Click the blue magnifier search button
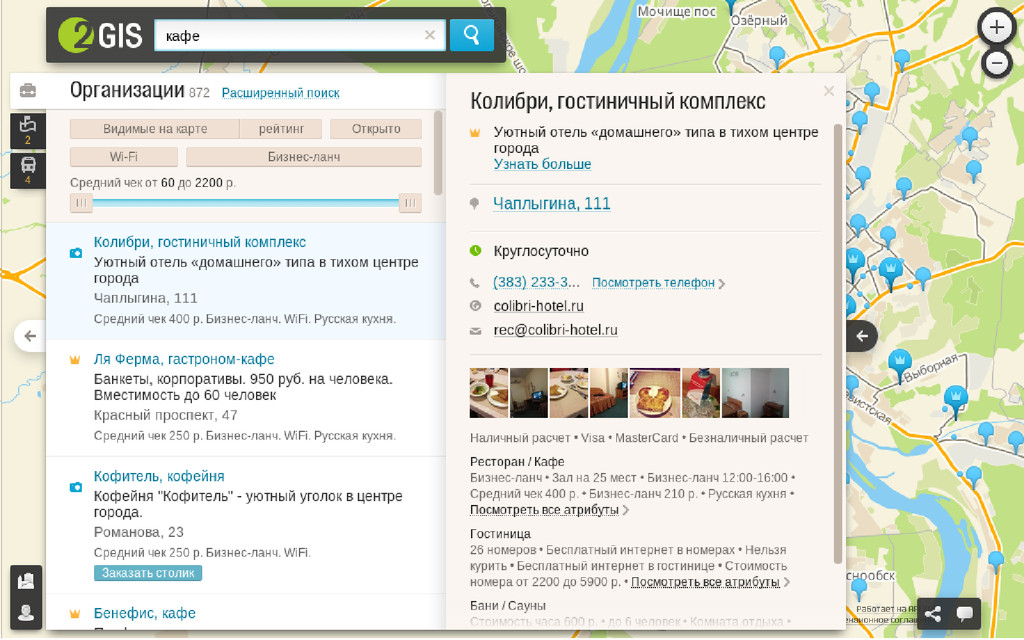1024x640 pixels. tap(472, 35)
